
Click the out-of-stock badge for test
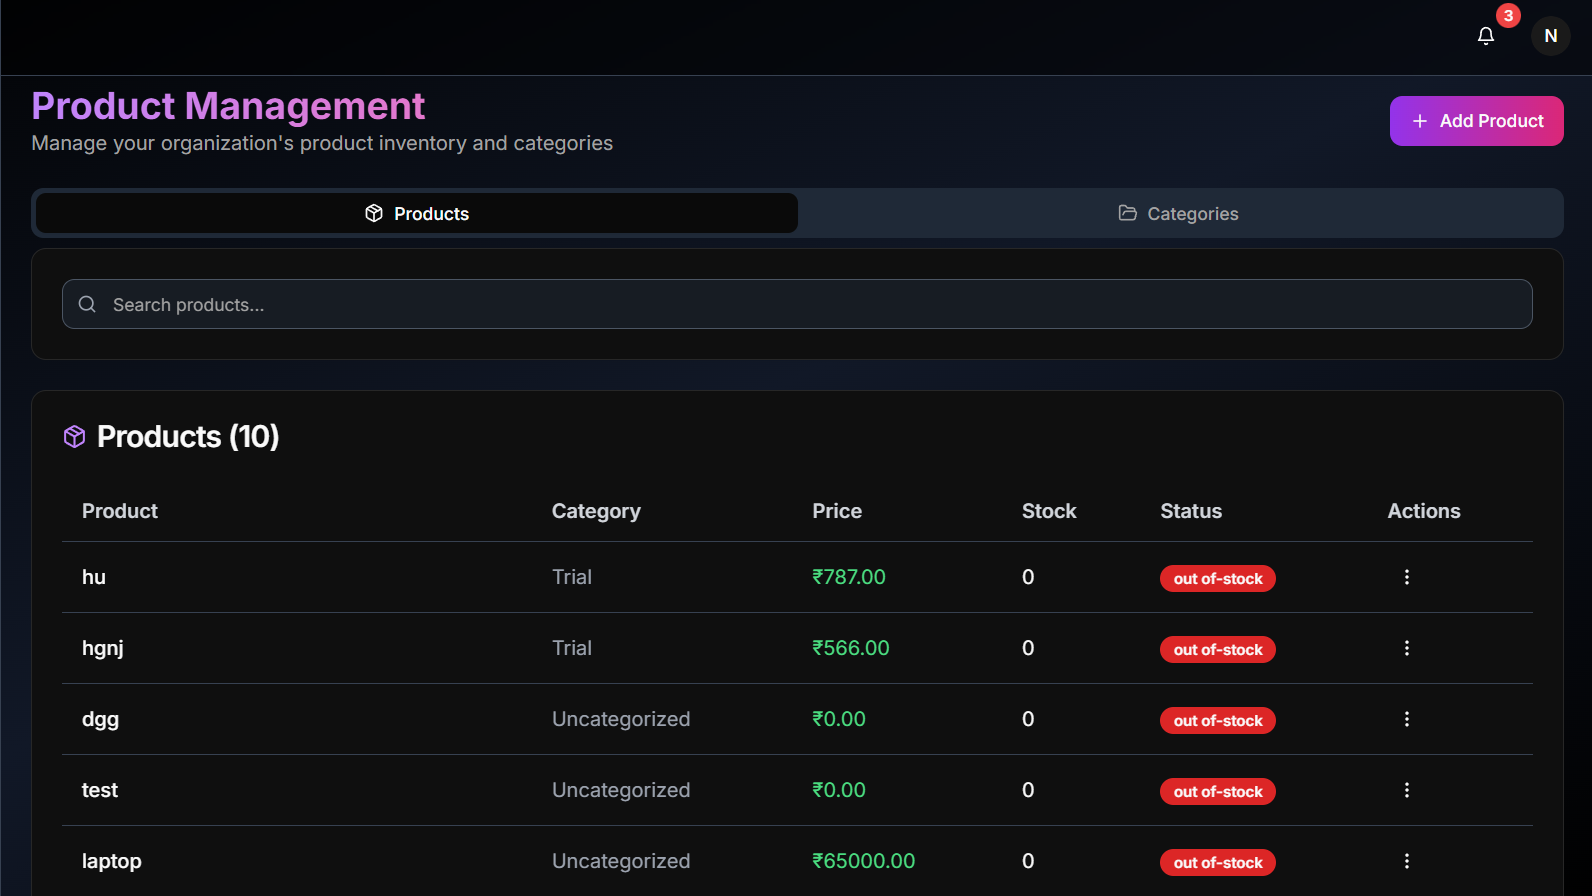(1217, 791)
